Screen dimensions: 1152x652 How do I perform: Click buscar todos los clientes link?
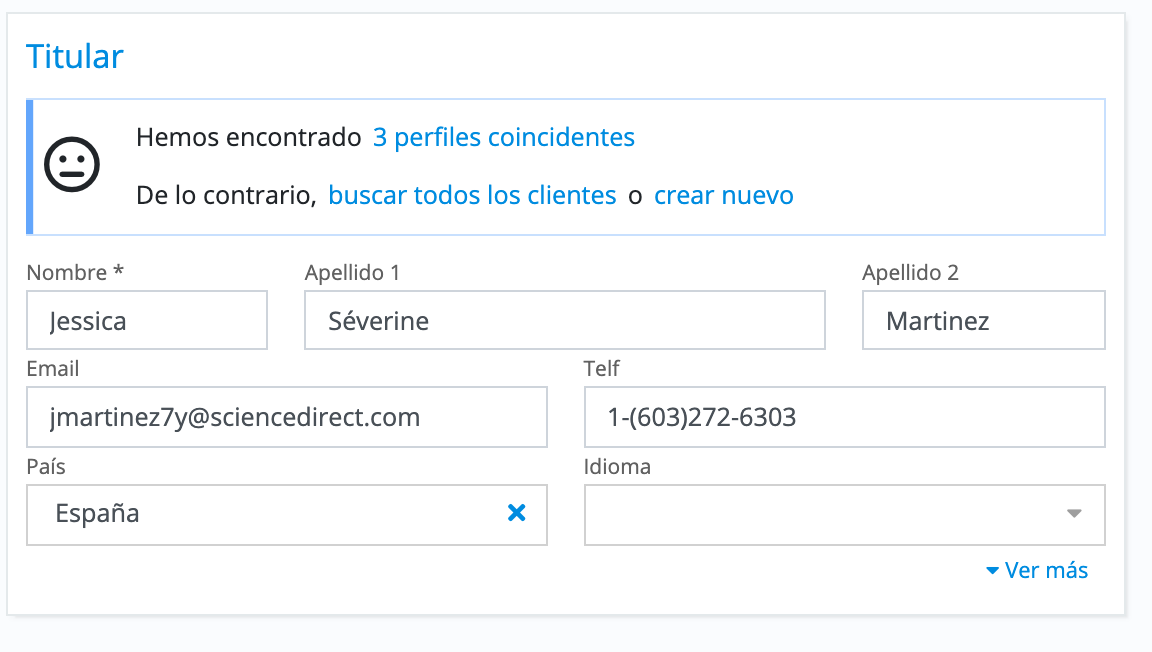(472, 195)
